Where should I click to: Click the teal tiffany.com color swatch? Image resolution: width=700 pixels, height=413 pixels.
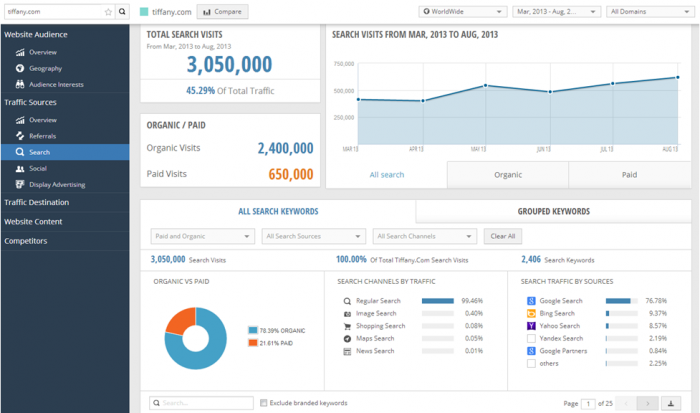pyautogui.click(x=144, y=12)
